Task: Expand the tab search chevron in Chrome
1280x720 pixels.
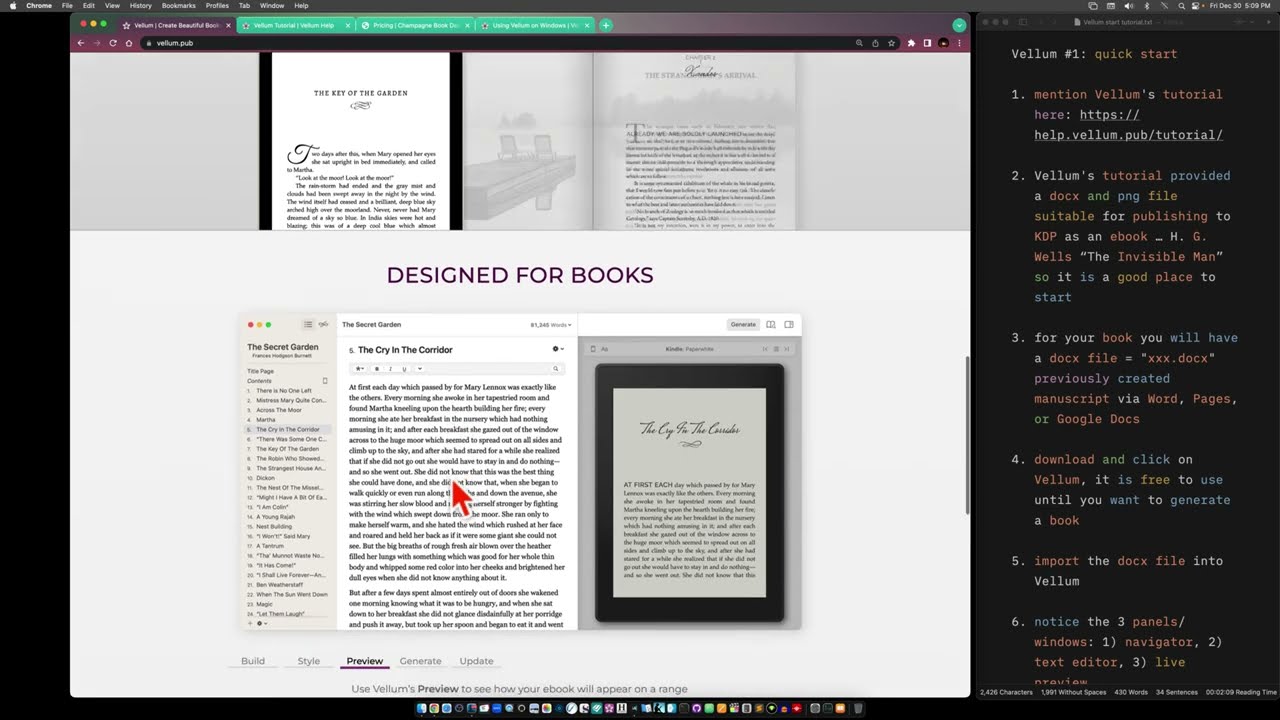Action: coord(959,25)
